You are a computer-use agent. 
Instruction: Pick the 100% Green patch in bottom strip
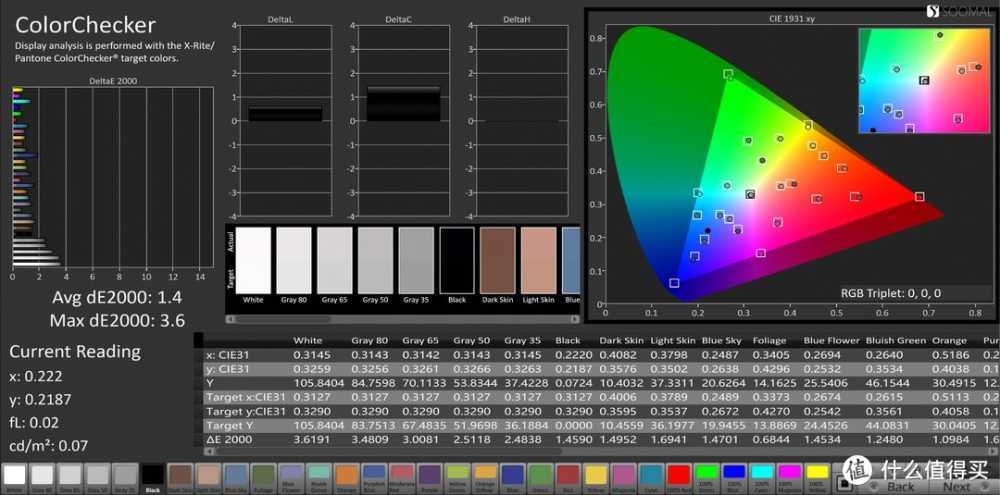pyautogui.click(x=706, y=474)
